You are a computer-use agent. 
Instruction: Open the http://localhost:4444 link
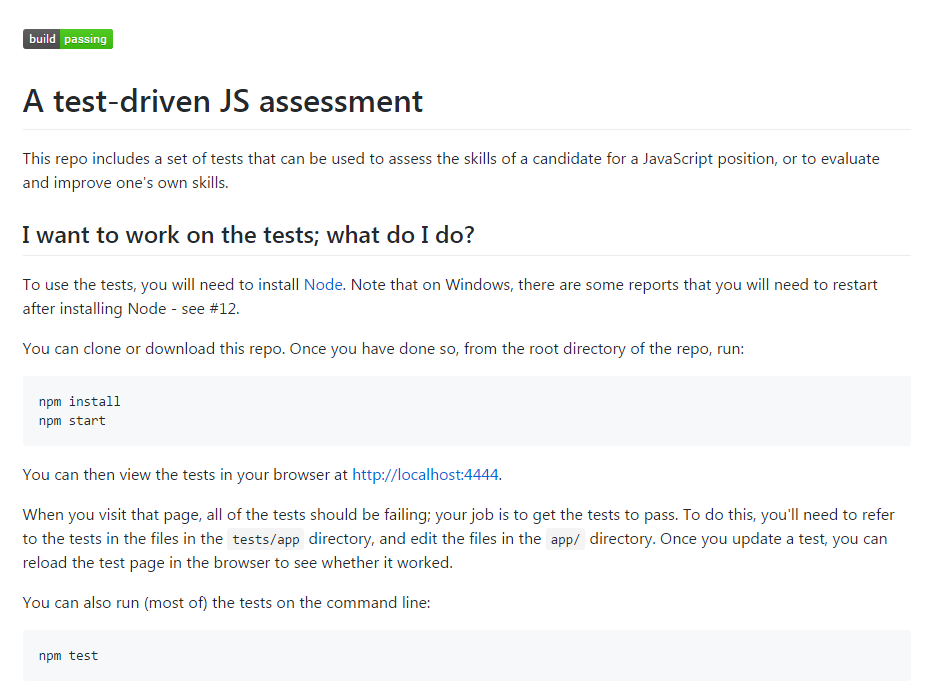point(425,475)
